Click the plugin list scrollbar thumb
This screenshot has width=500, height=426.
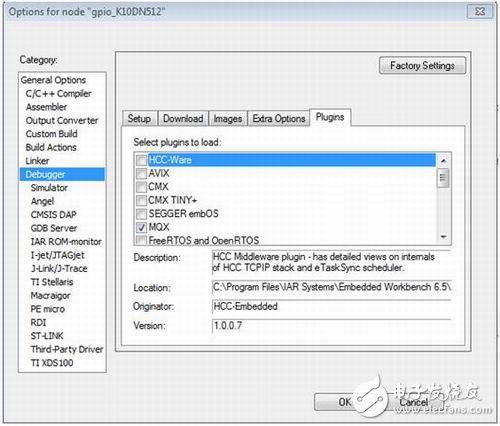pyautogui.click(x=443, y=178)
